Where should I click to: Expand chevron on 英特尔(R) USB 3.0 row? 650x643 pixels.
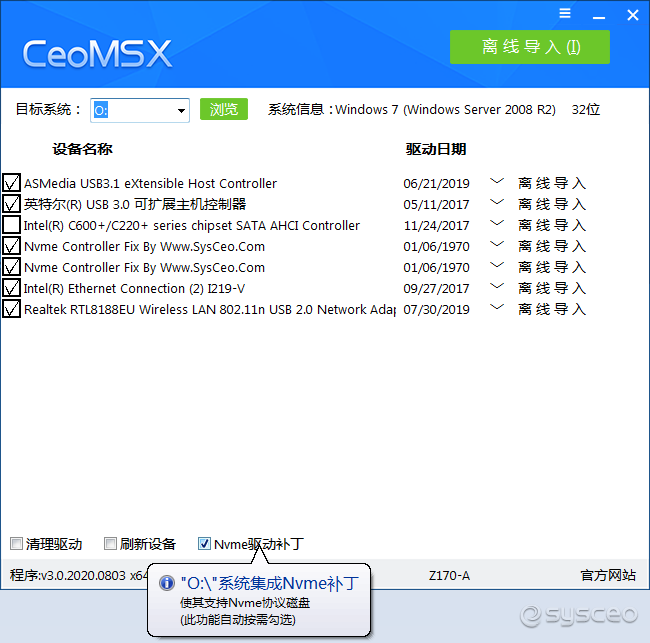(x=497, y=203)
